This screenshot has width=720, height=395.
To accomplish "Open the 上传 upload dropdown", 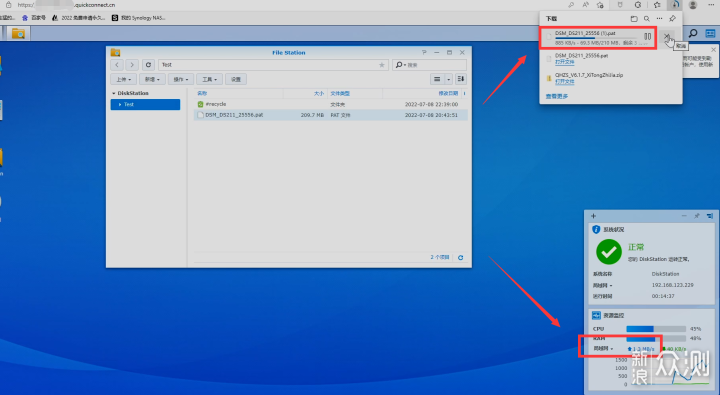I will (124, 79).
